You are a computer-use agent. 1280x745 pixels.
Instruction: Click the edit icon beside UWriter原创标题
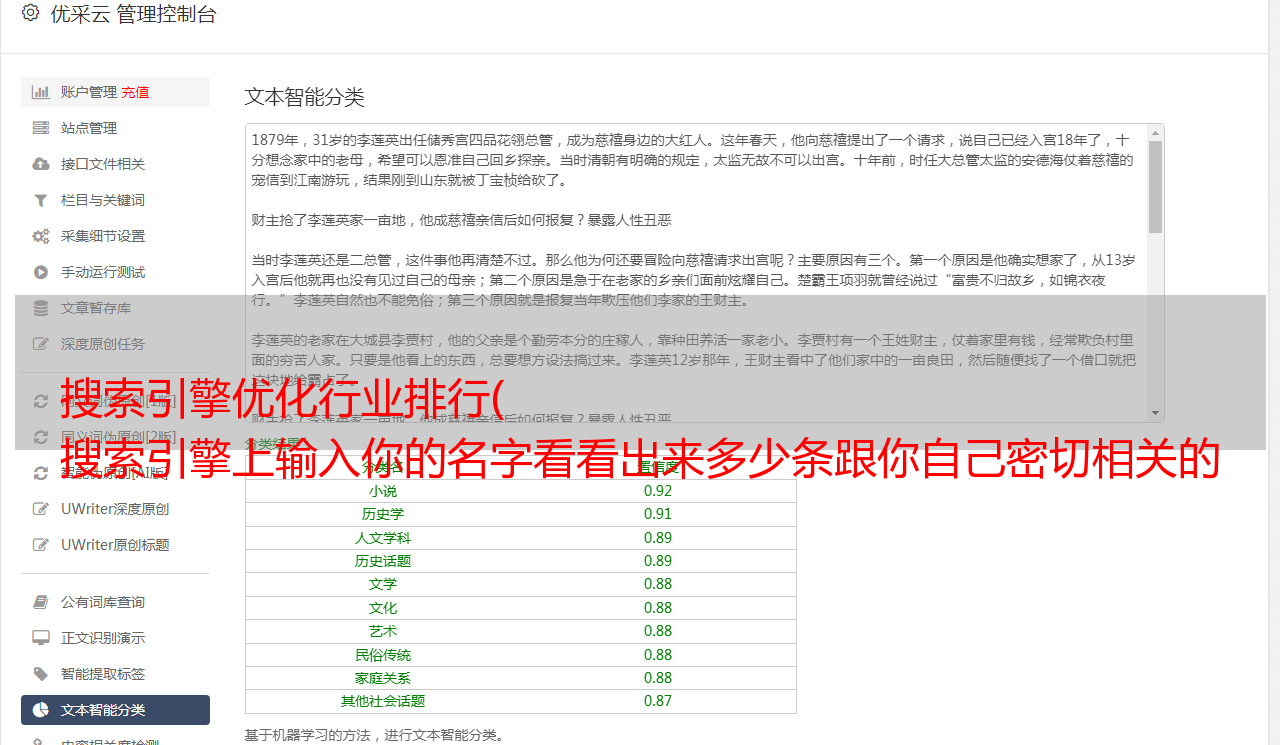click(41, 545)
